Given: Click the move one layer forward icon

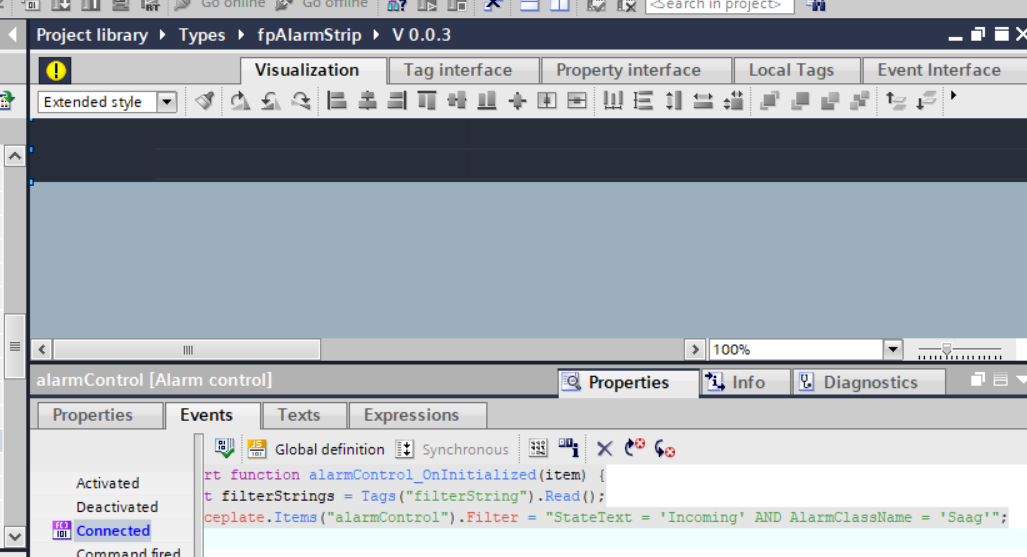Looking at the screenshot, I should pyautogui.click(x=830, y=101).
